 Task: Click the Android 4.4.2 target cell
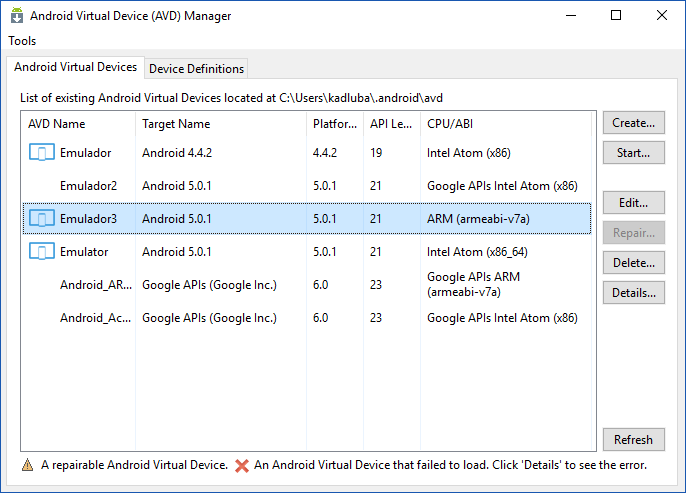click(177, 153)
